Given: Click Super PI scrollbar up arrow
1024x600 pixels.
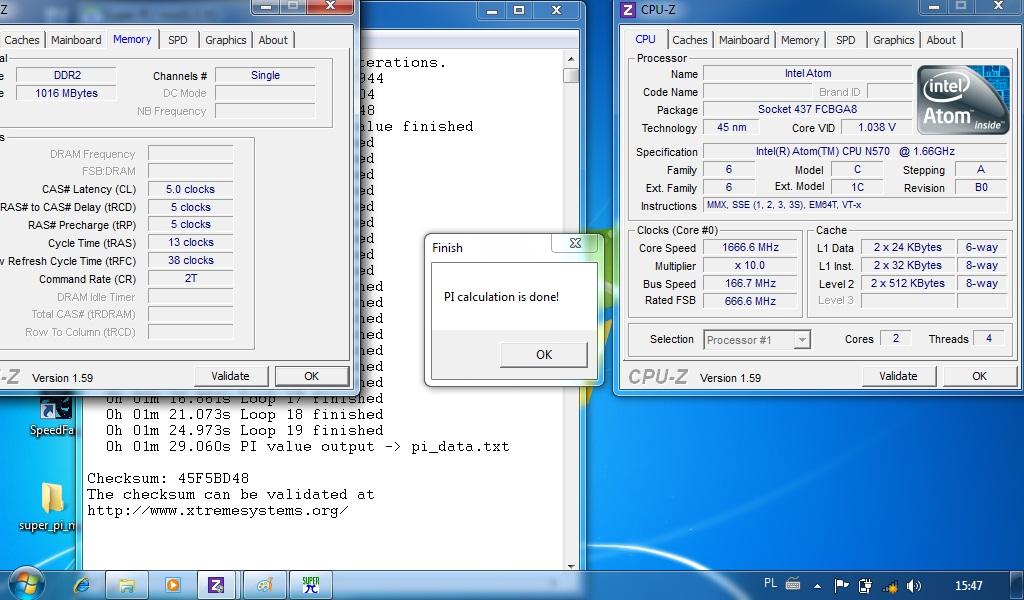Looking at the screenshot, I should (571, 59).
